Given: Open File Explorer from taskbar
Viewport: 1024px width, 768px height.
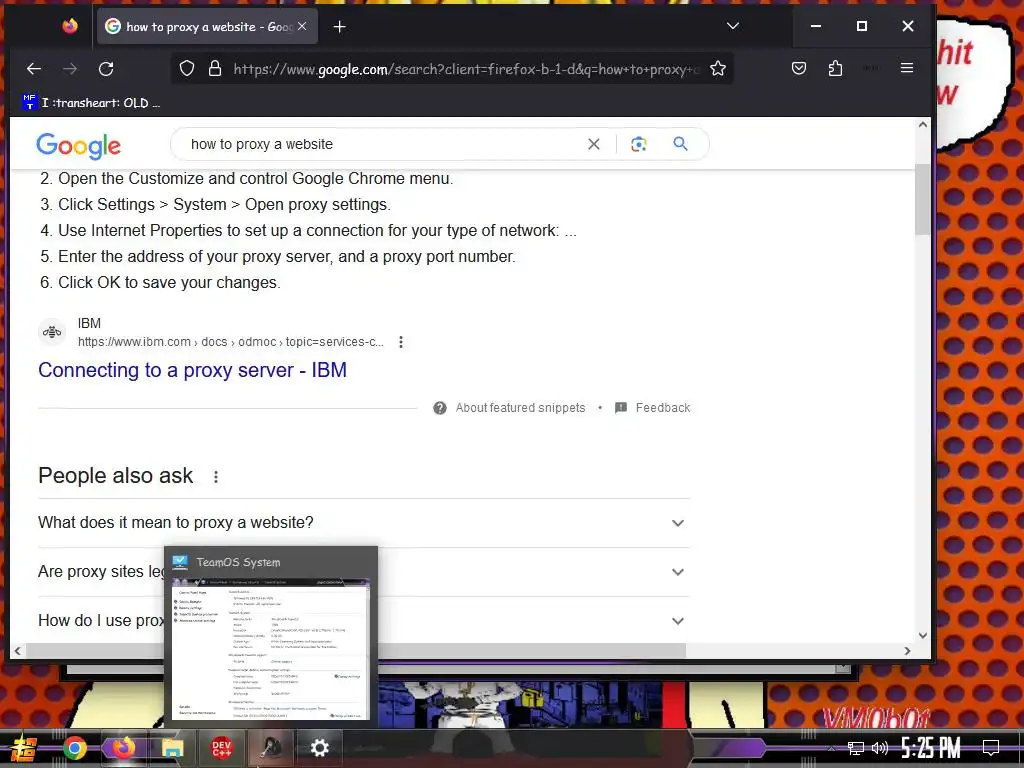Looking at the screenshot, I should coord(172,748).
